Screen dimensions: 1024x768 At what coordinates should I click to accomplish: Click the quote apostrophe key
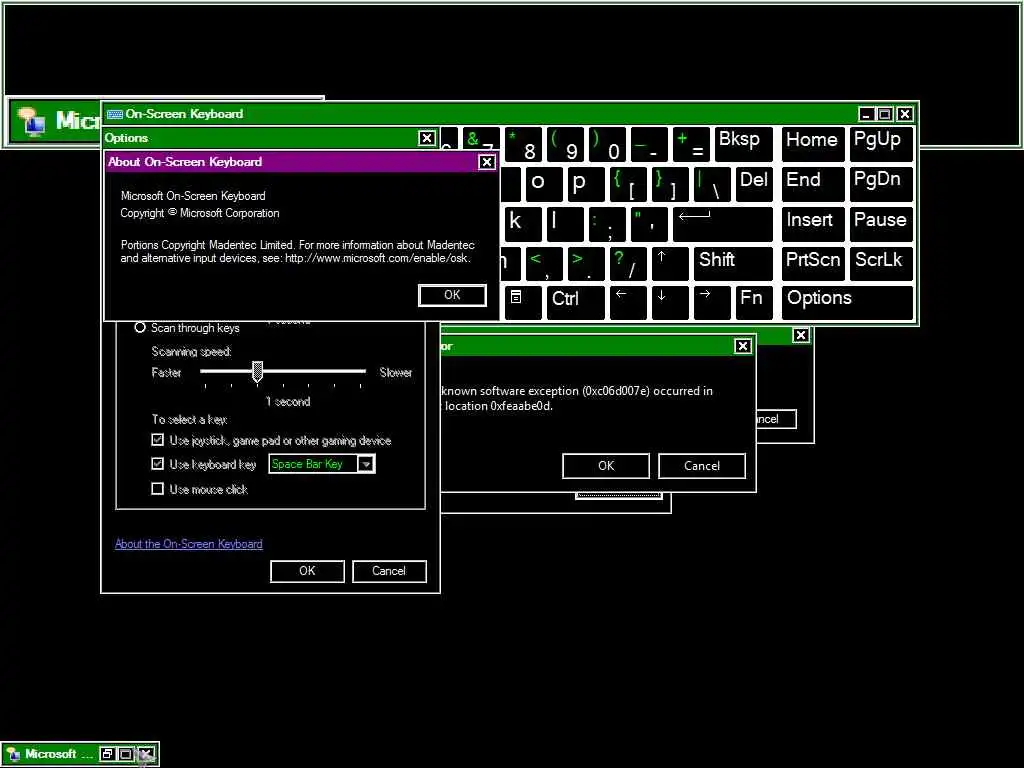(x=649, y=225)
